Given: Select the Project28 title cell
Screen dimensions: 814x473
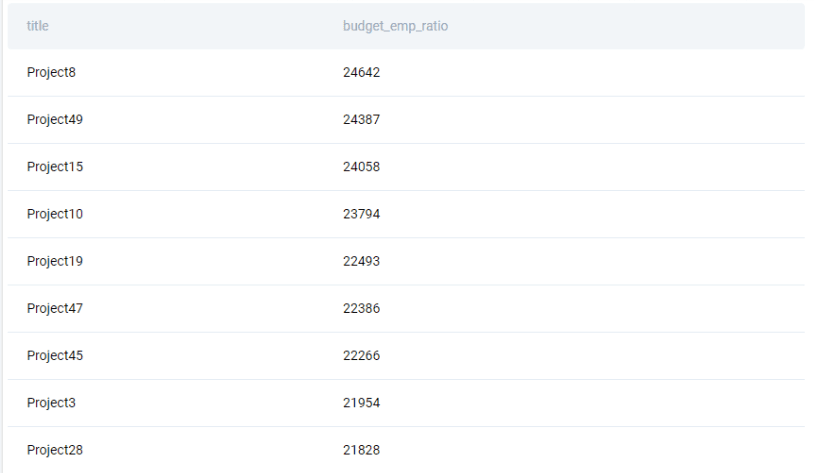Looking at the screenshot, I should click(x=55, y=449).
